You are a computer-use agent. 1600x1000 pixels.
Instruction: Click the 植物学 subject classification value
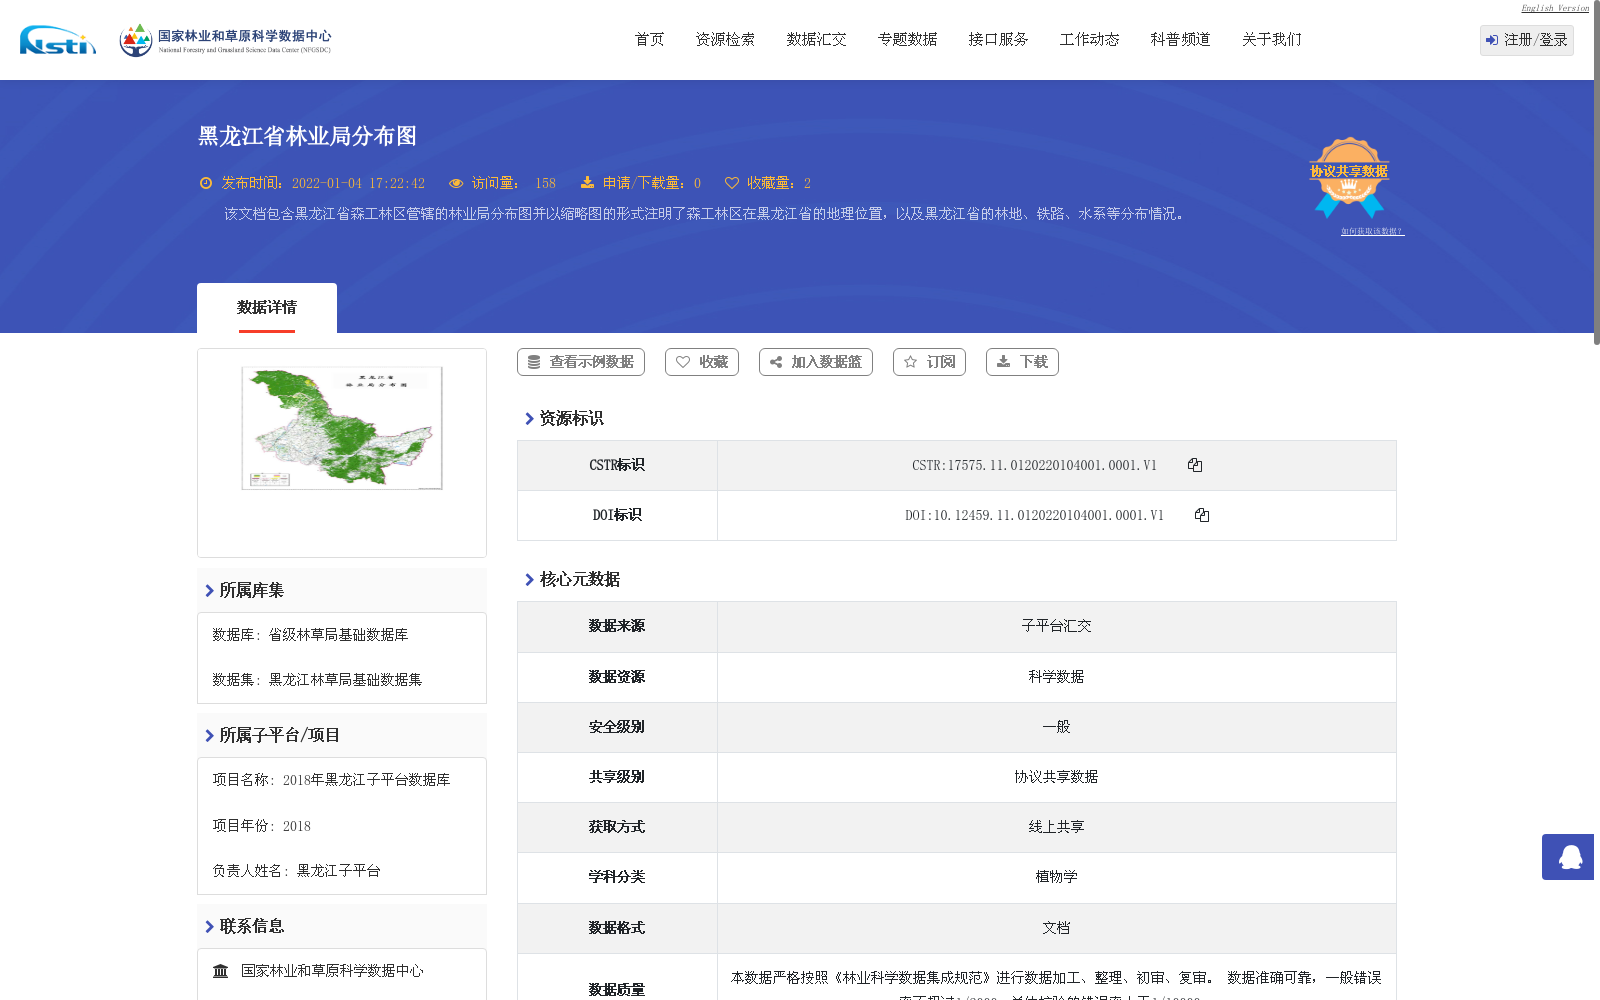pyautogui.click(x=1056, y=877)
